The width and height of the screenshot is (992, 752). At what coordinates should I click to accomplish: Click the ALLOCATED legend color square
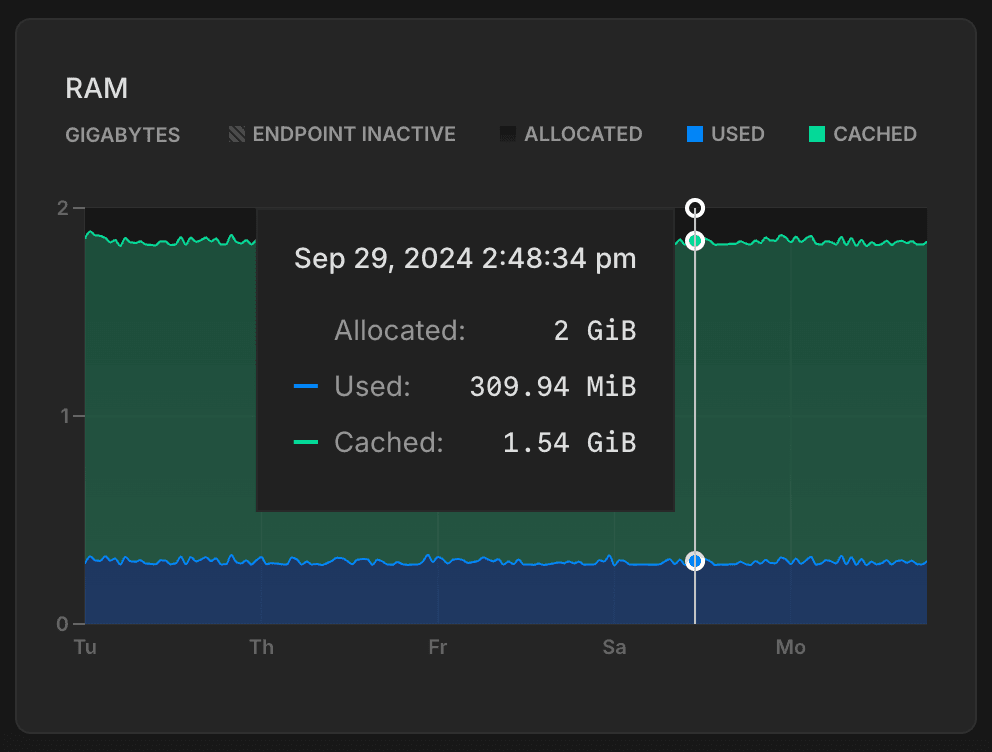click(508, 133)
